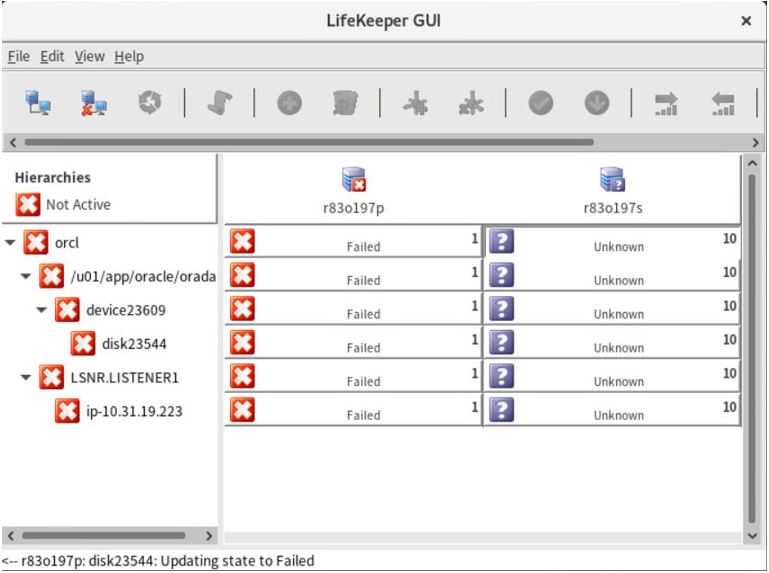The height and width of the screenshot is (573, 769).
Task: Collapse the device23609 tree node
Action: [41, 310]
